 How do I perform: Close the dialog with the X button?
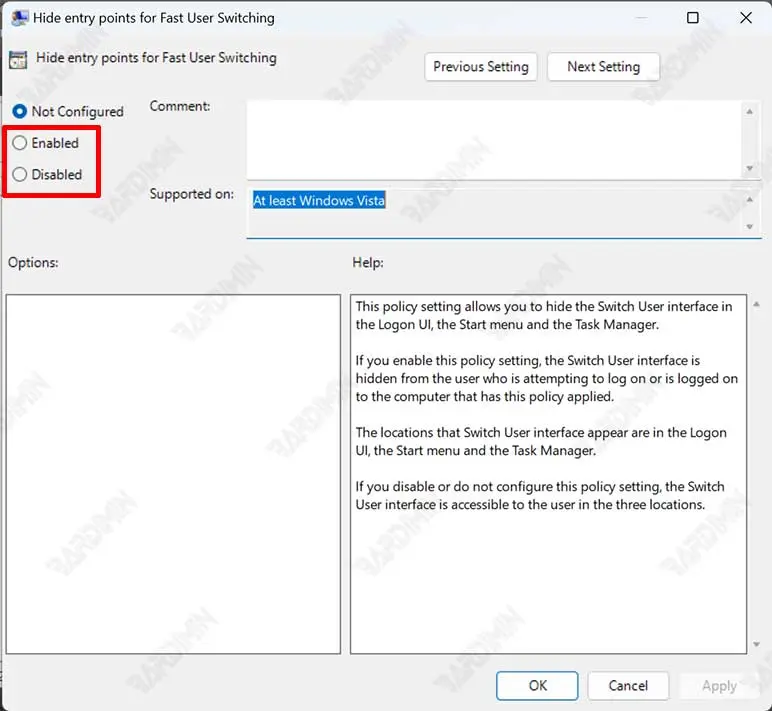(745, 18)
